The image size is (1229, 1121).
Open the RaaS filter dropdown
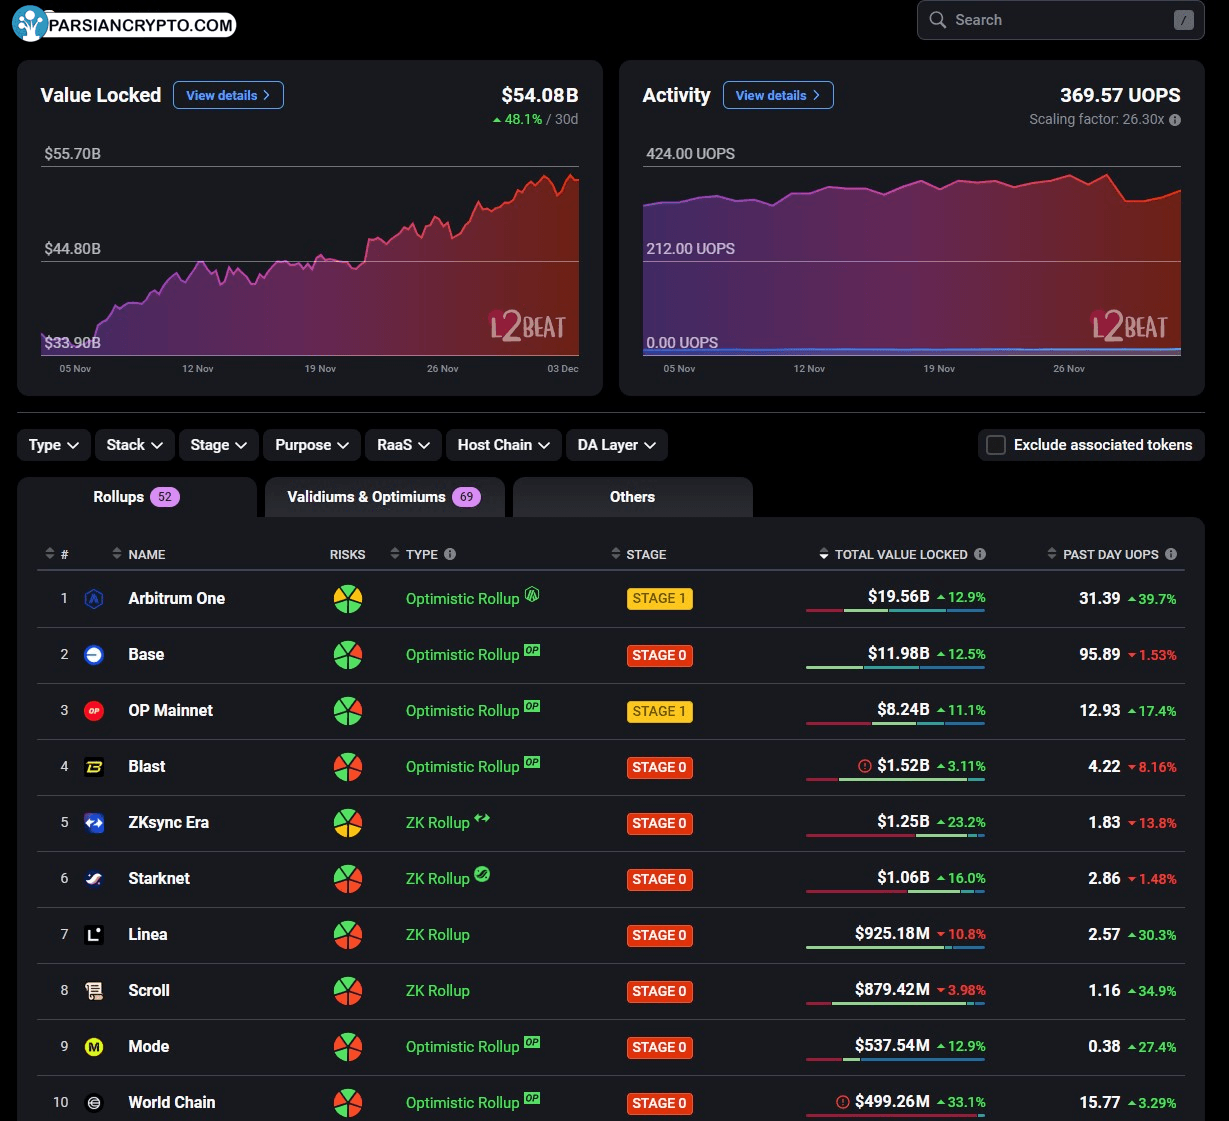(403, 445)
